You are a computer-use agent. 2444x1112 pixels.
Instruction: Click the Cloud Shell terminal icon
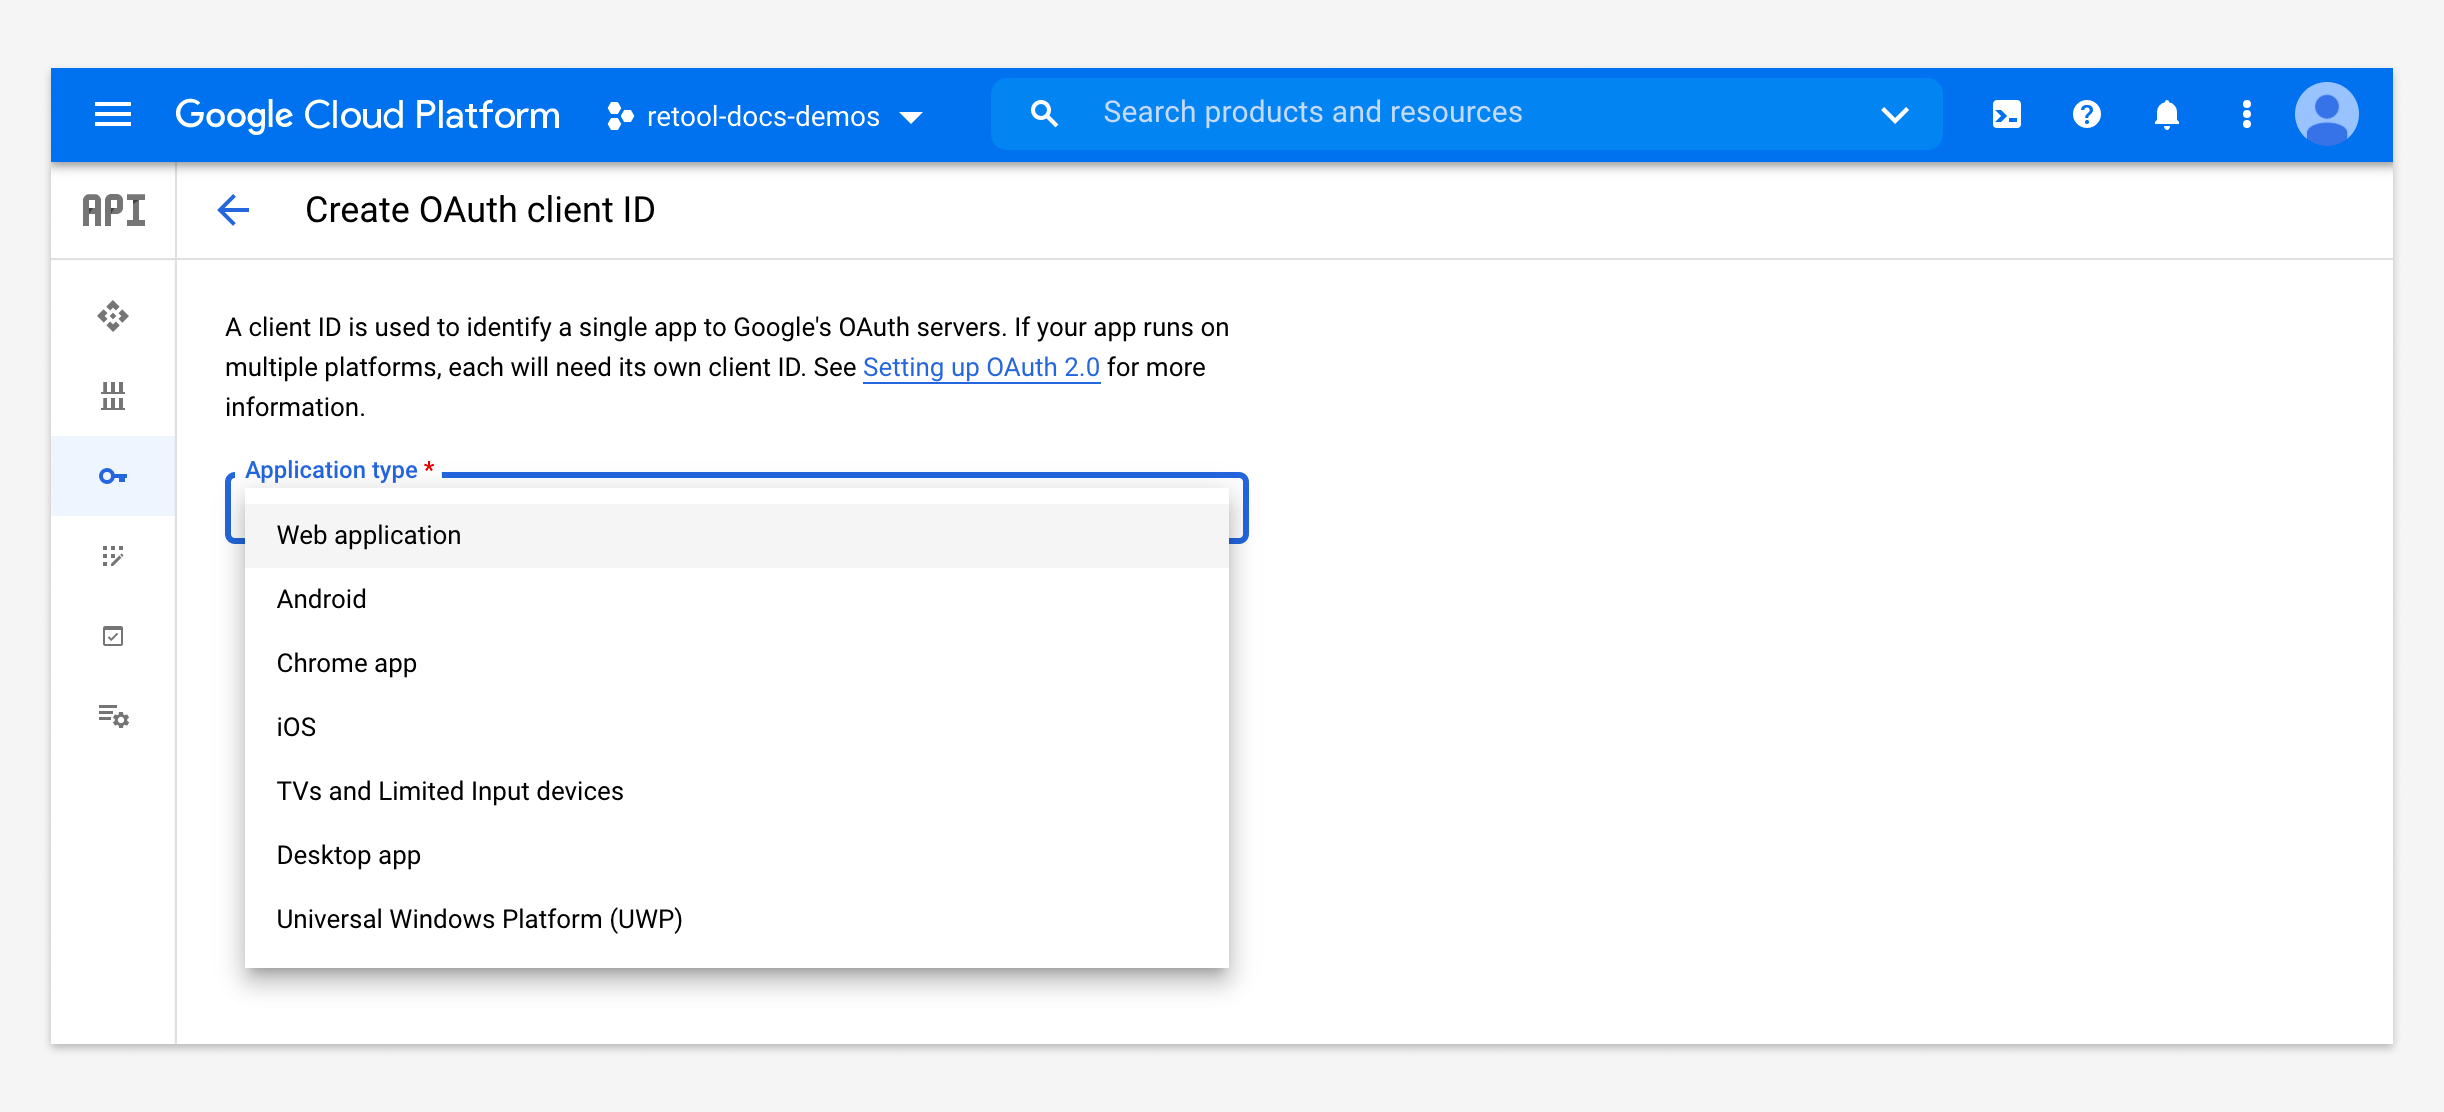pos(2006,115)
